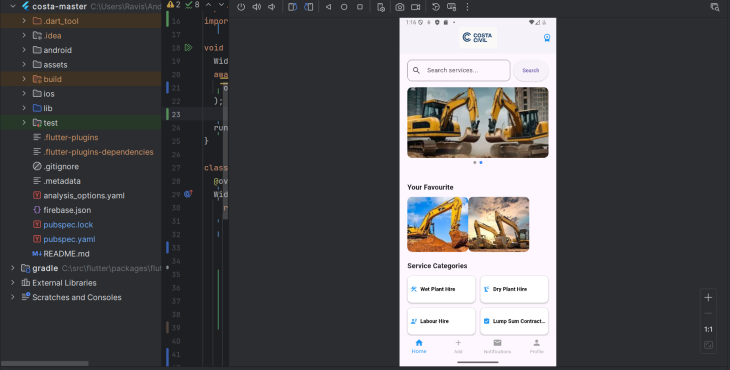Click the override gutter icon at line 29
The height and width of the screenshot is (370, 730).
click(x=188, y=194)
